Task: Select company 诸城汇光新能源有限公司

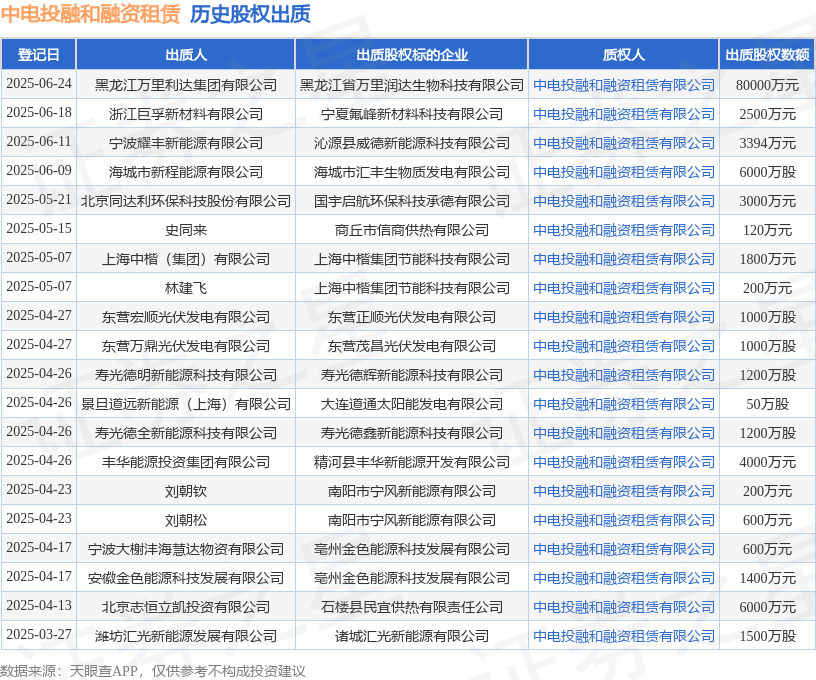Action: pyautogui.click(x=412, y=636)
